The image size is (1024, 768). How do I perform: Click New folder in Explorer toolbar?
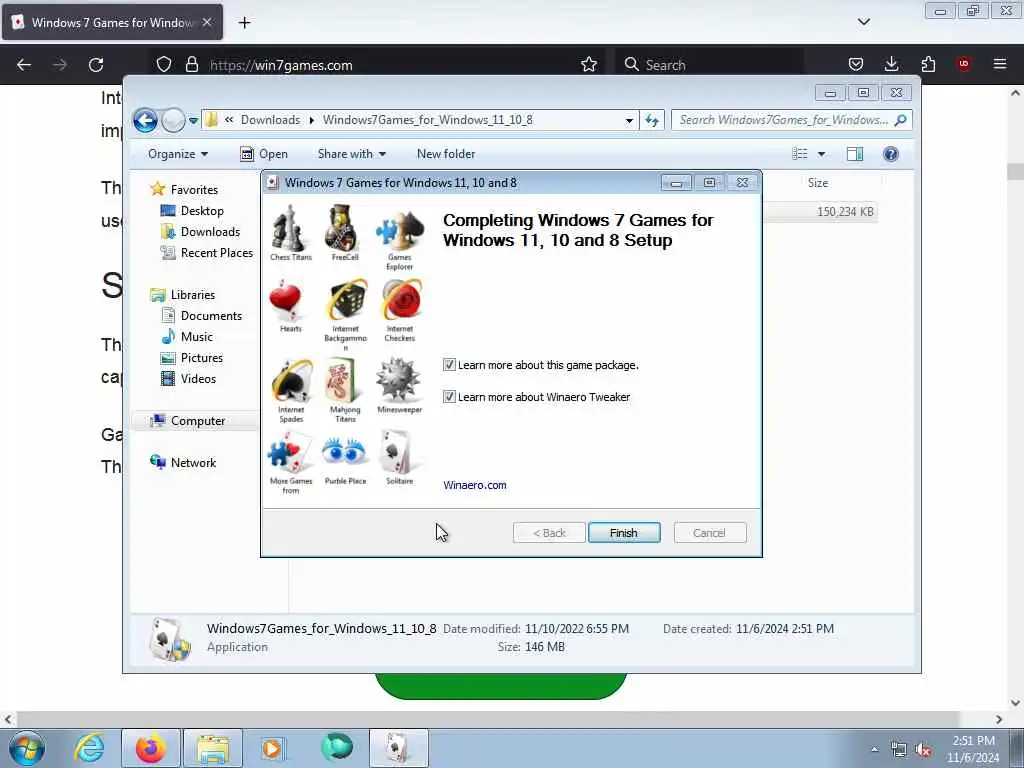(x=446, y=154)
